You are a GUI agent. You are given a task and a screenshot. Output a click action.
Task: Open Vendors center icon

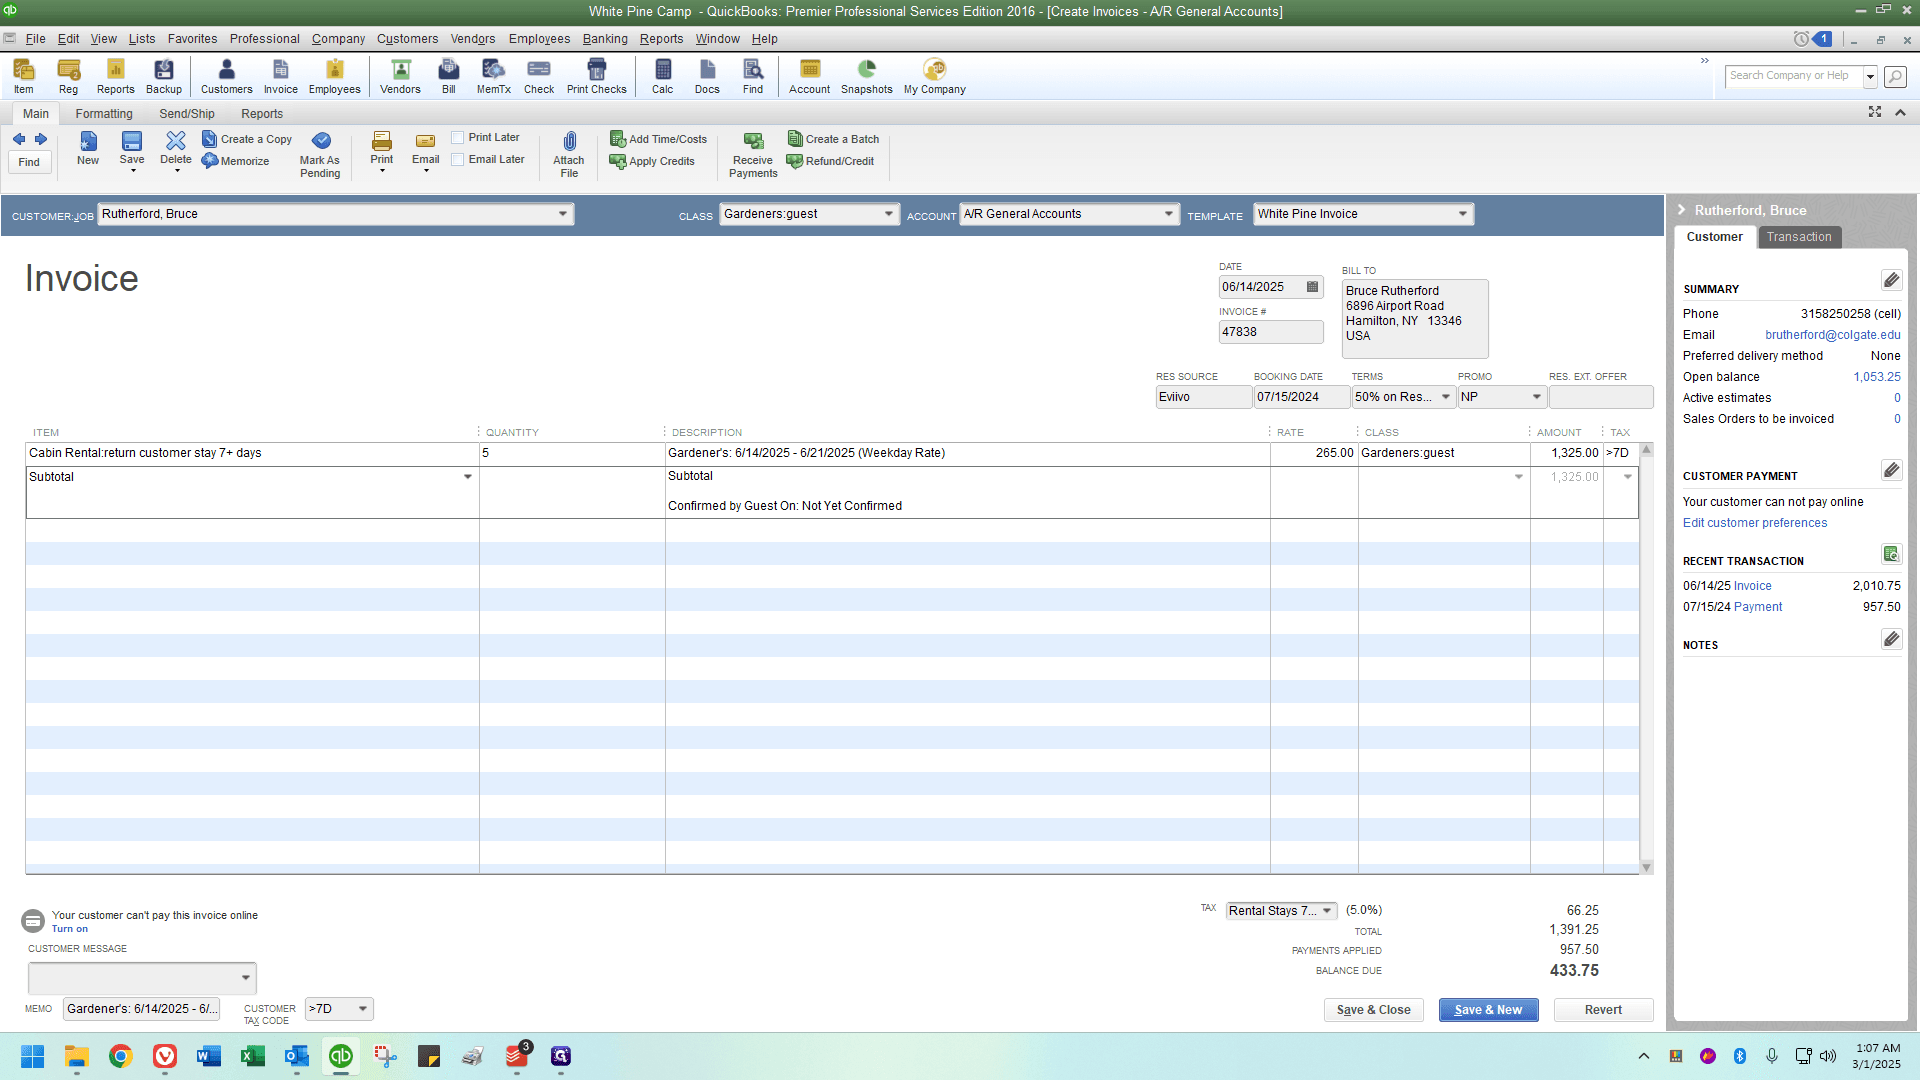(400, 76)
